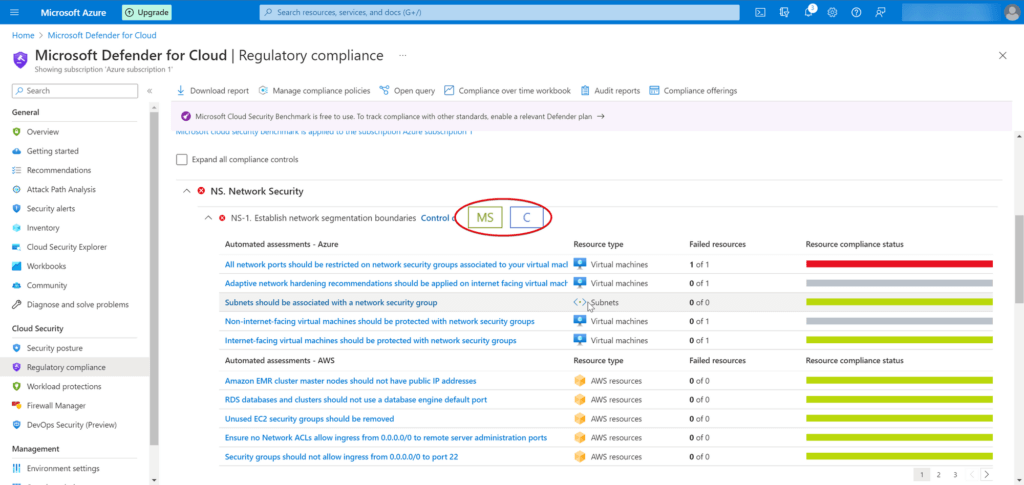Collapse the NS. Network Security section

pos(187,191)
